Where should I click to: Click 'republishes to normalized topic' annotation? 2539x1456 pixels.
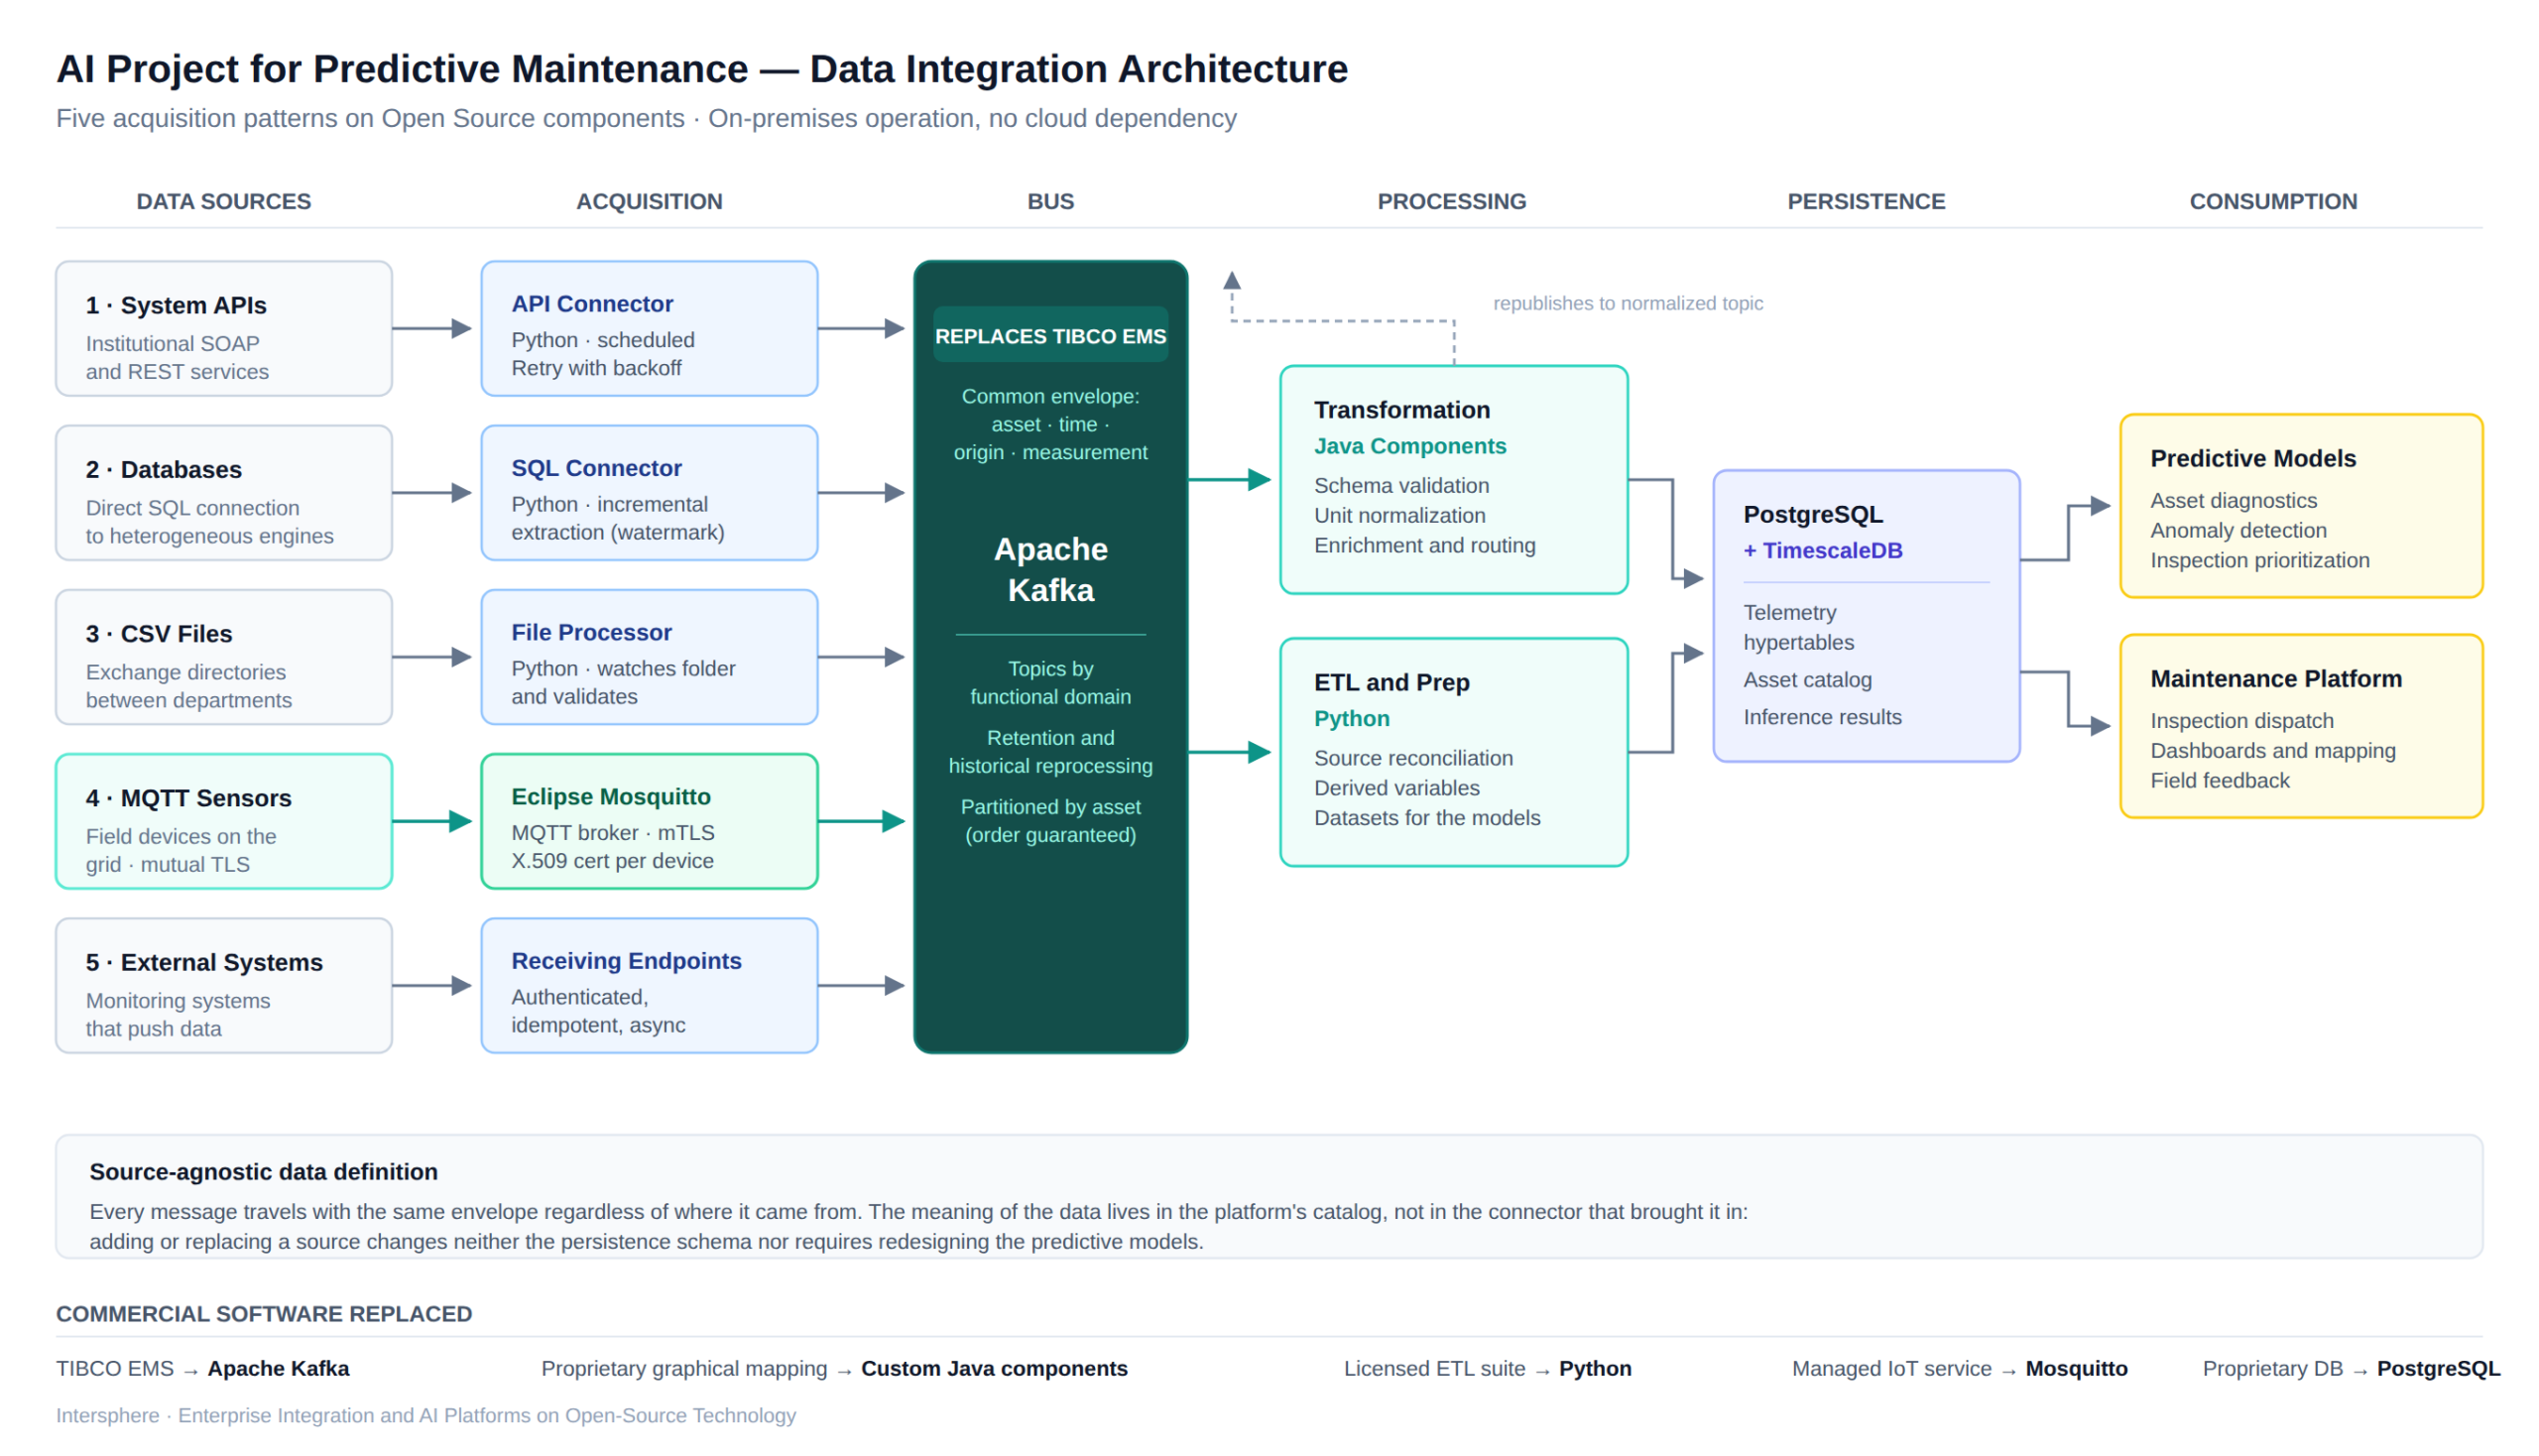1628,303
